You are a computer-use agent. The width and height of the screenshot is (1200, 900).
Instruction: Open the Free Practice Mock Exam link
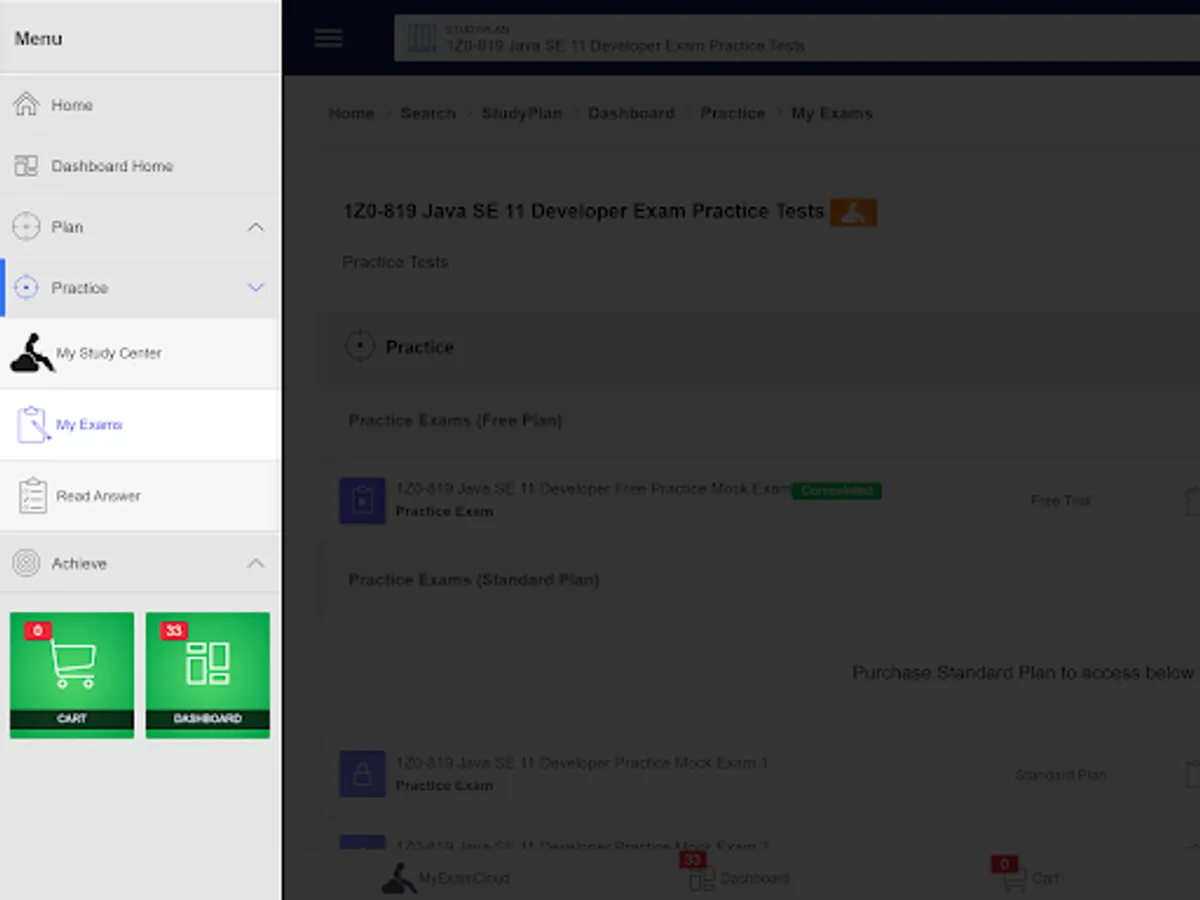(x=594, y=489)
